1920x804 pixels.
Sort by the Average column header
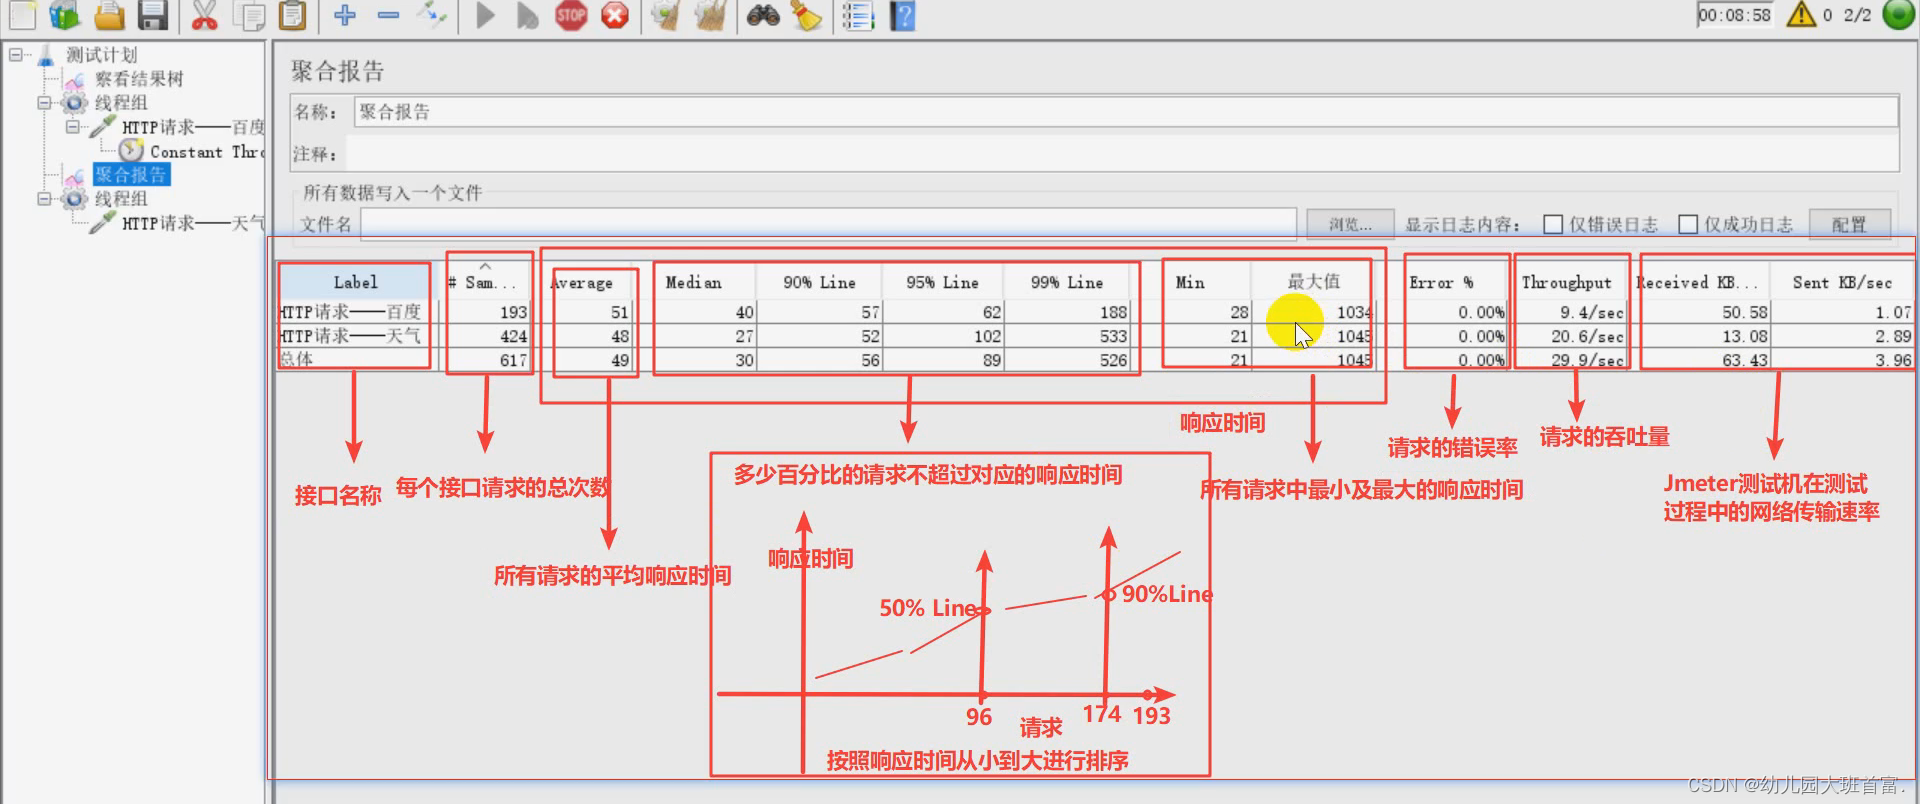(583, 282)
